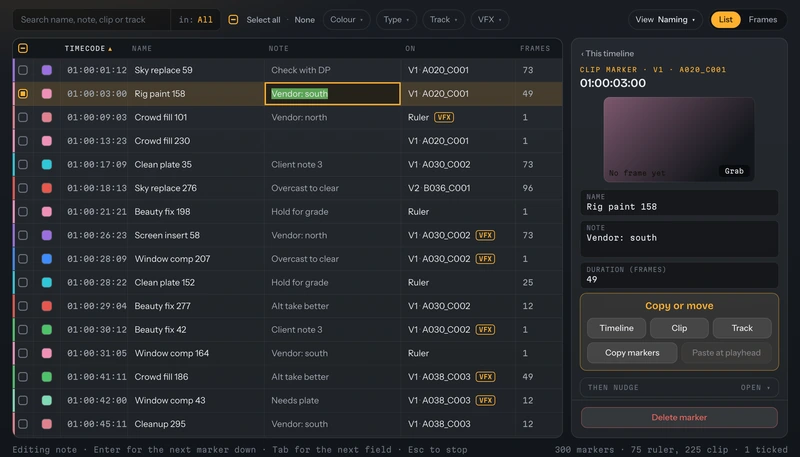Click red colour swatch of Sky replace 276
800x457 pixels.
[x=46, y=188]
